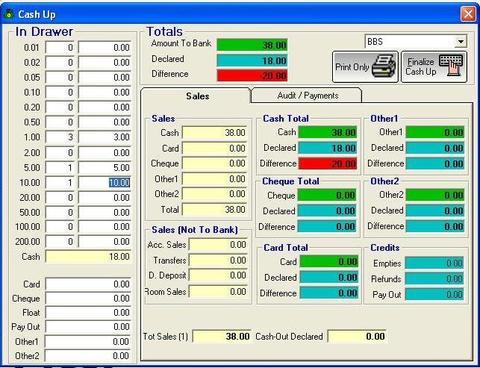480x368 pixels.
Task: Click the 1.00 denomination count field
Action: pyautogui.click(x=60, y=137)
